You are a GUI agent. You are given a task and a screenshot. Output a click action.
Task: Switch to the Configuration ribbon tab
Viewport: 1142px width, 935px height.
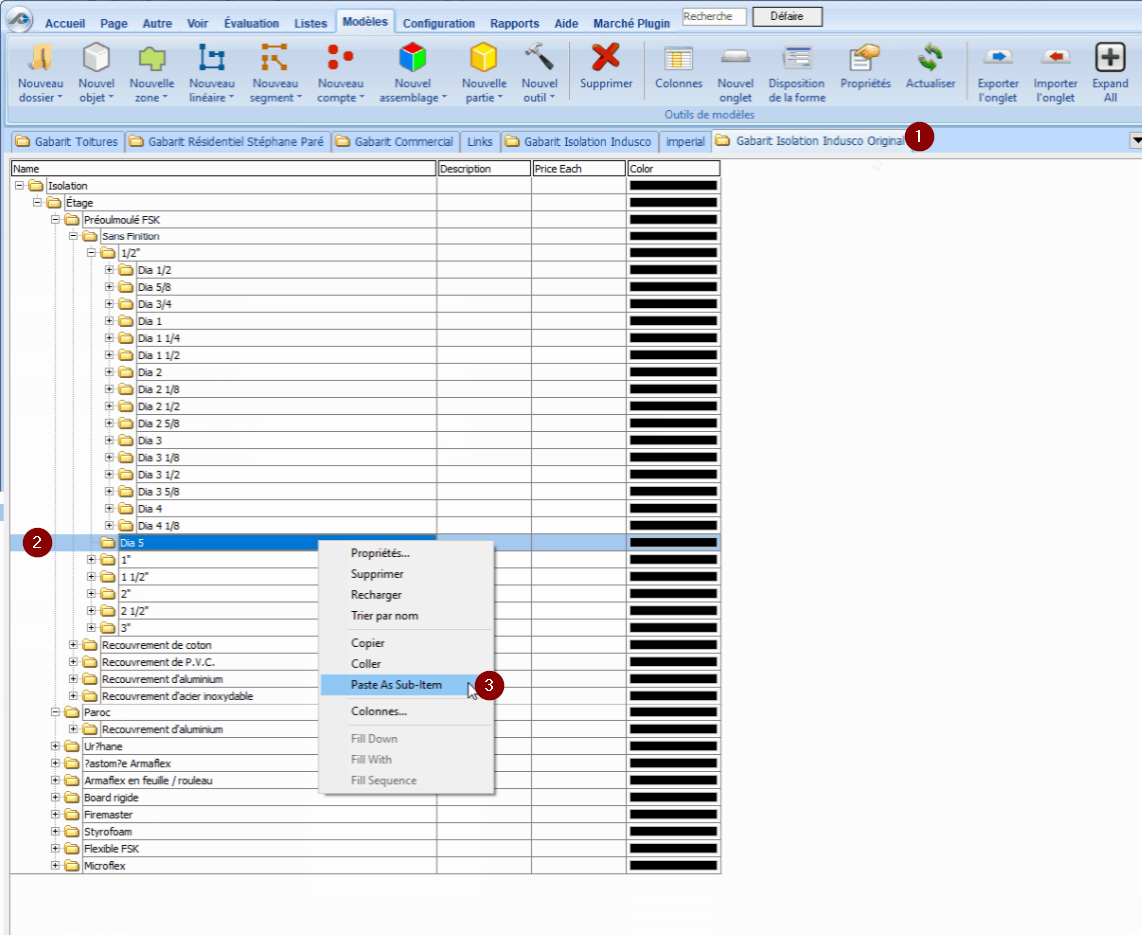click(x=439, y=23)
